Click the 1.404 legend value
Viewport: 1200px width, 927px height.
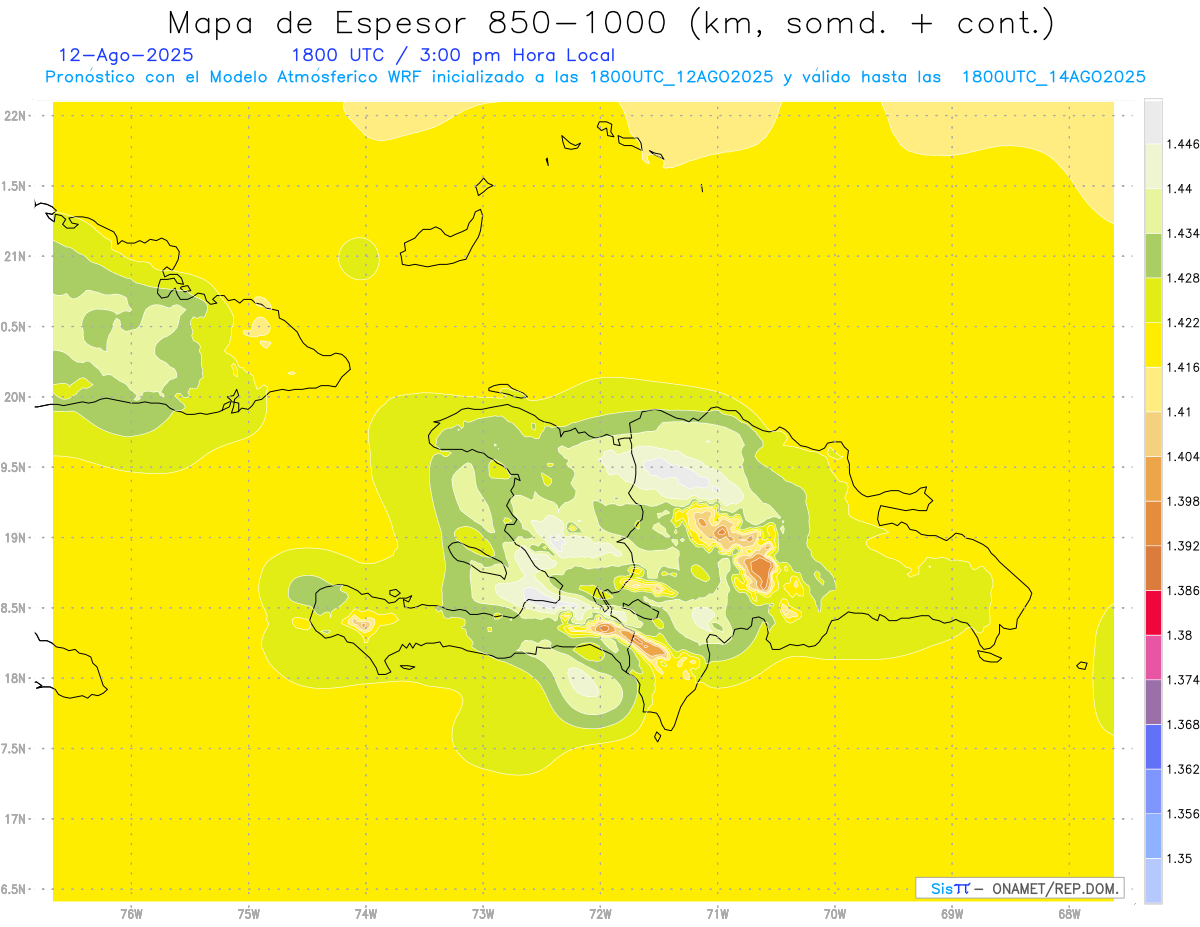click(x=1185, y=457)
